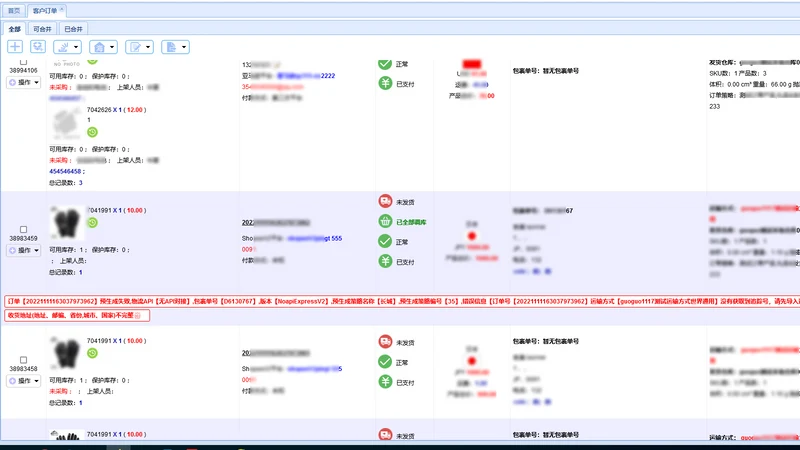Click the blue account link ending 2222
Screen dimensions: 800x450
(306, 76)
